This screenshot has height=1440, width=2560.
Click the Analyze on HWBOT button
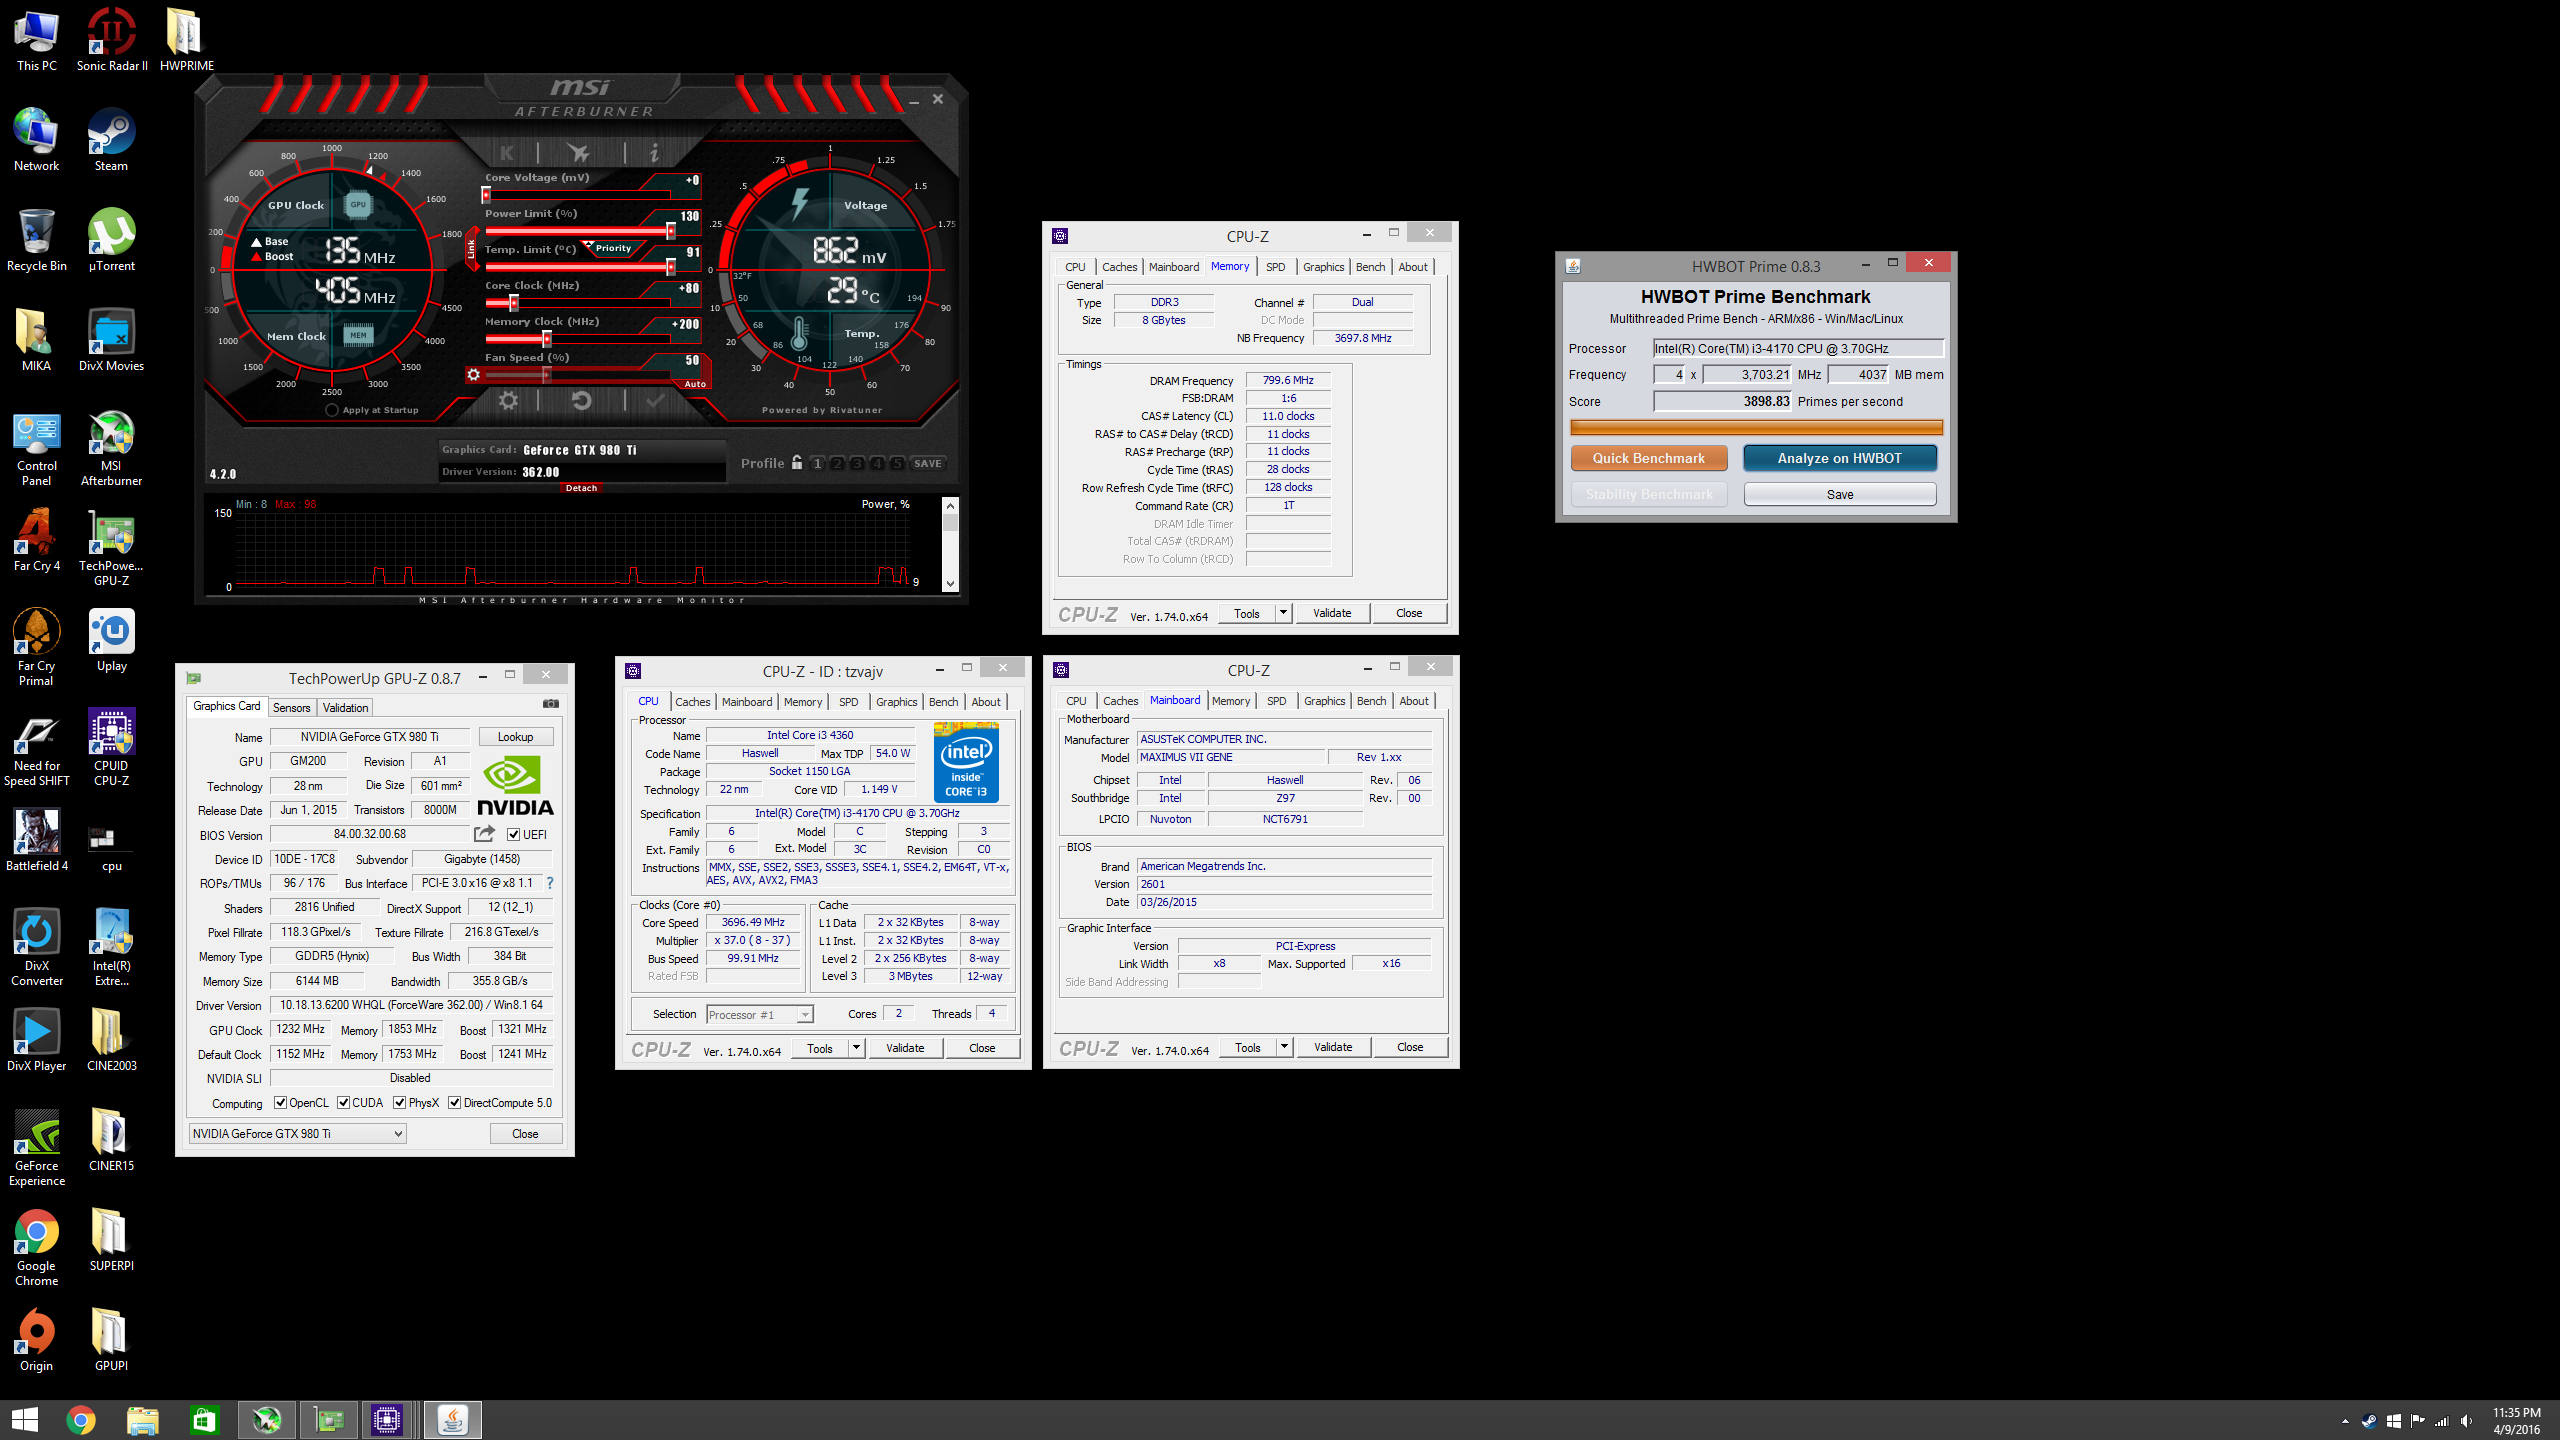pos(1839,458)
